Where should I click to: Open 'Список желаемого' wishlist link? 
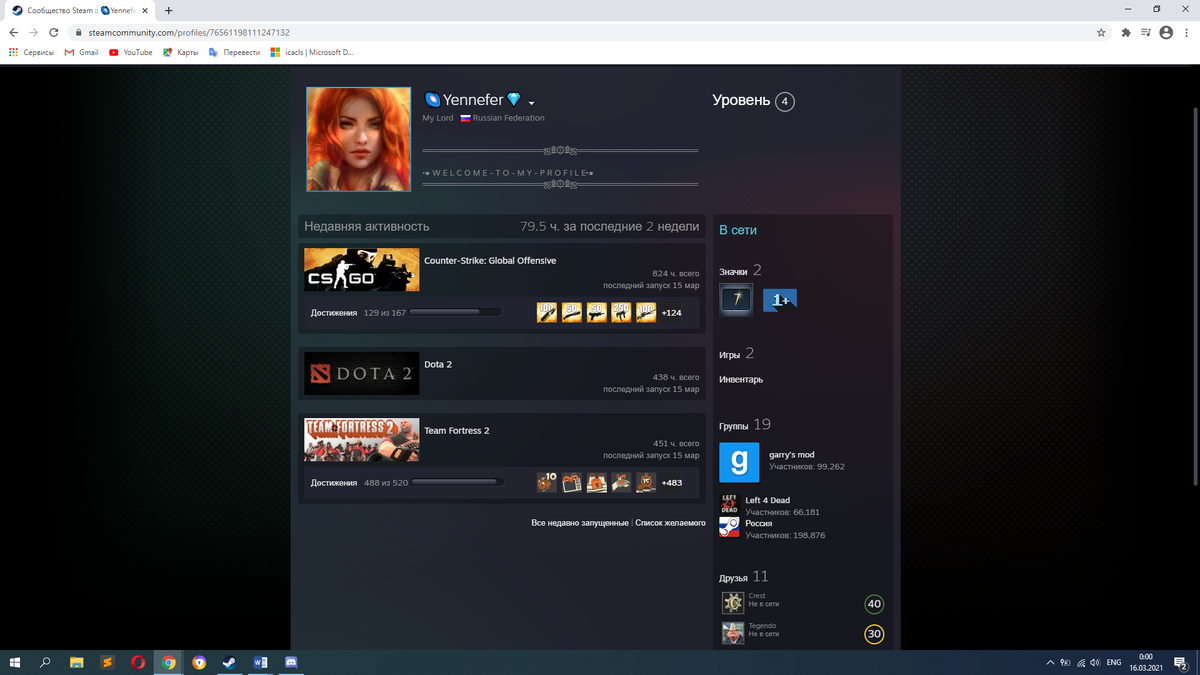(670, 523)
